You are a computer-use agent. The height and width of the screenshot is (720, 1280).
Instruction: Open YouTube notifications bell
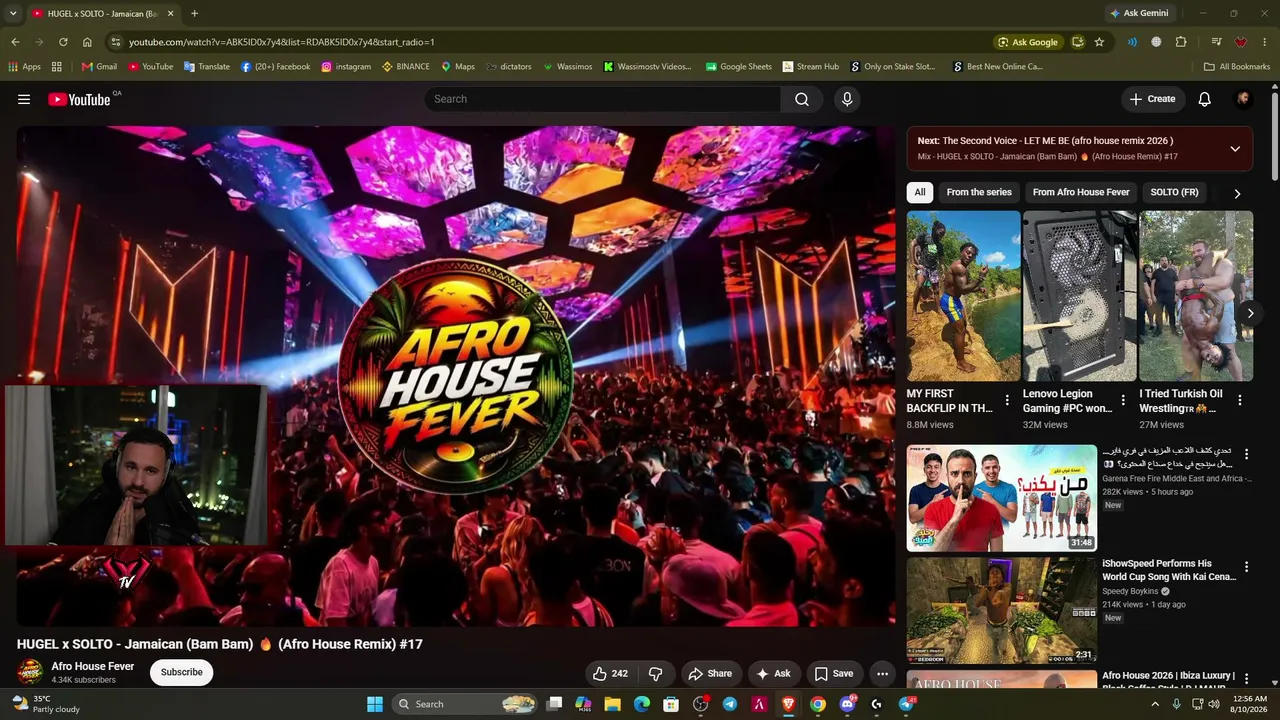click(x=1205, y=99)
